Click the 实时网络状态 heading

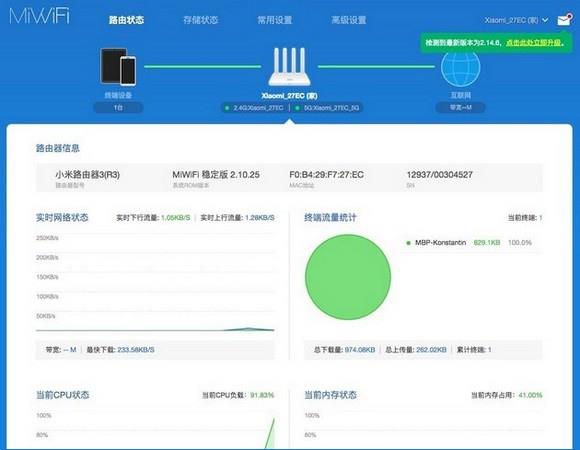62,217
